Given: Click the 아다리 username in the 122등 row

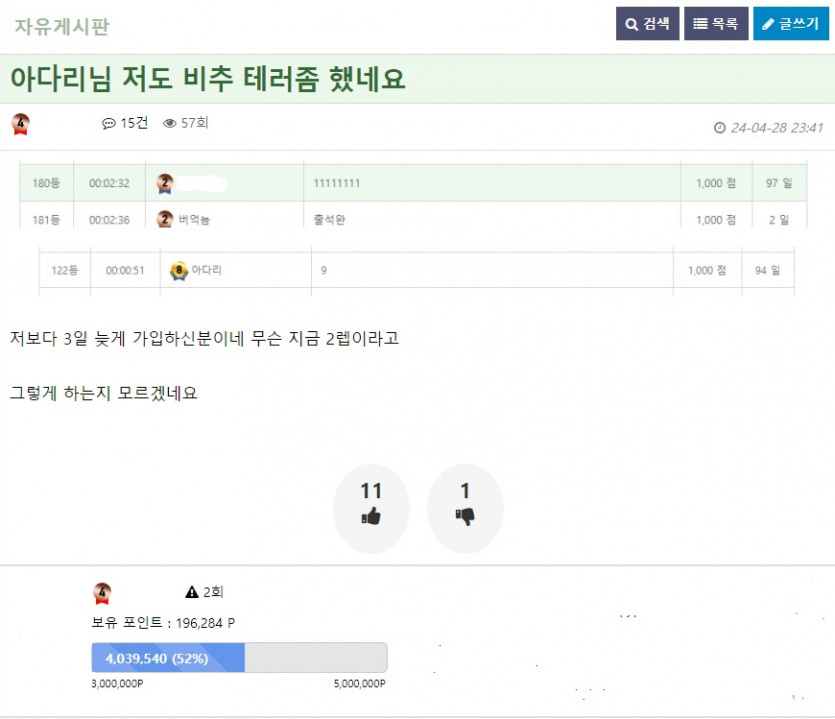Looking at the screenshot, I should [206, 270].
